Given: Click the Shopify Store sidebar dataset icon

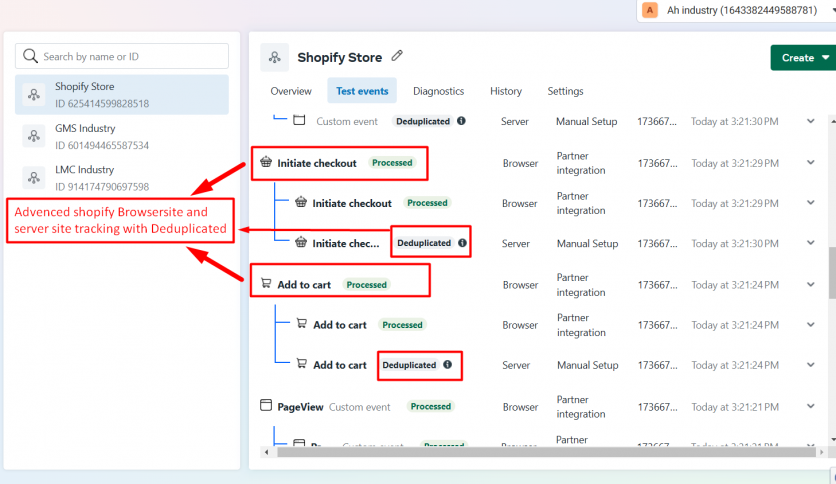Looking at the screenshot, I should [x=34, y=94].
